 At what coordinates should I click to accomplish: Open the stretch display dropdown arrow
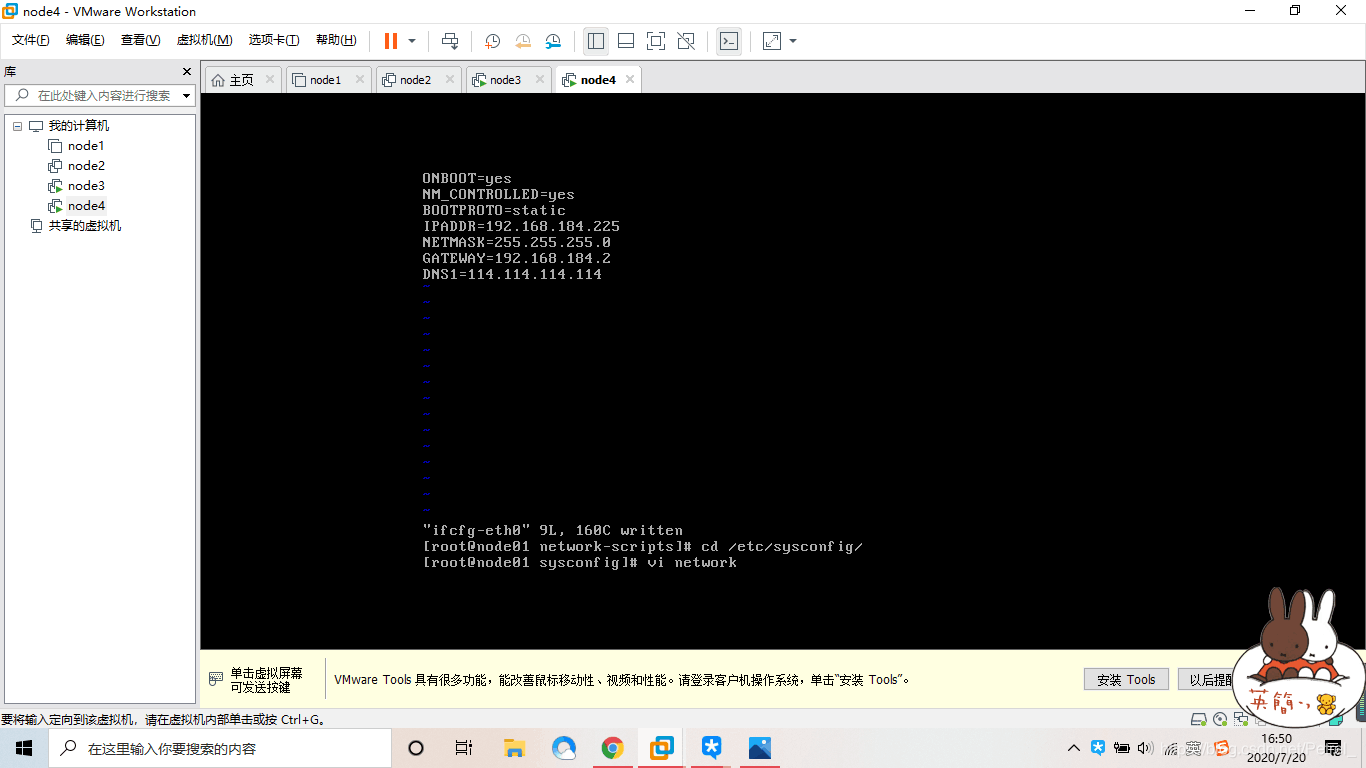coord(793,41)
